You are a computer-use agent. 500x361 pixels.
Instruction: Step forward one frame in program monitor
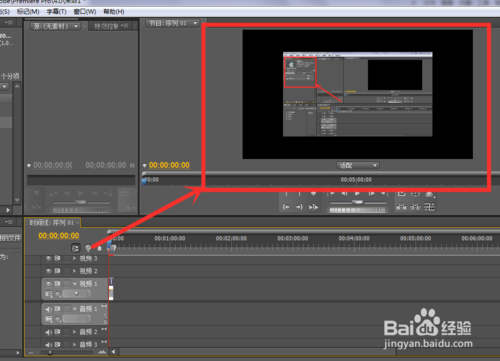click(x=371, y=193)
